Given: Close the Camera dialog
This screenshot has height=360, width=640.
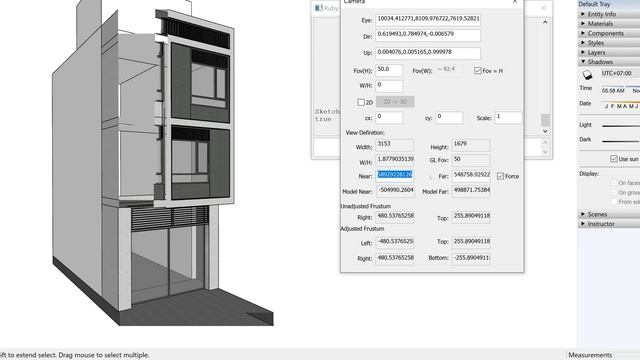Looking at the screenshot, I should 515,2.
